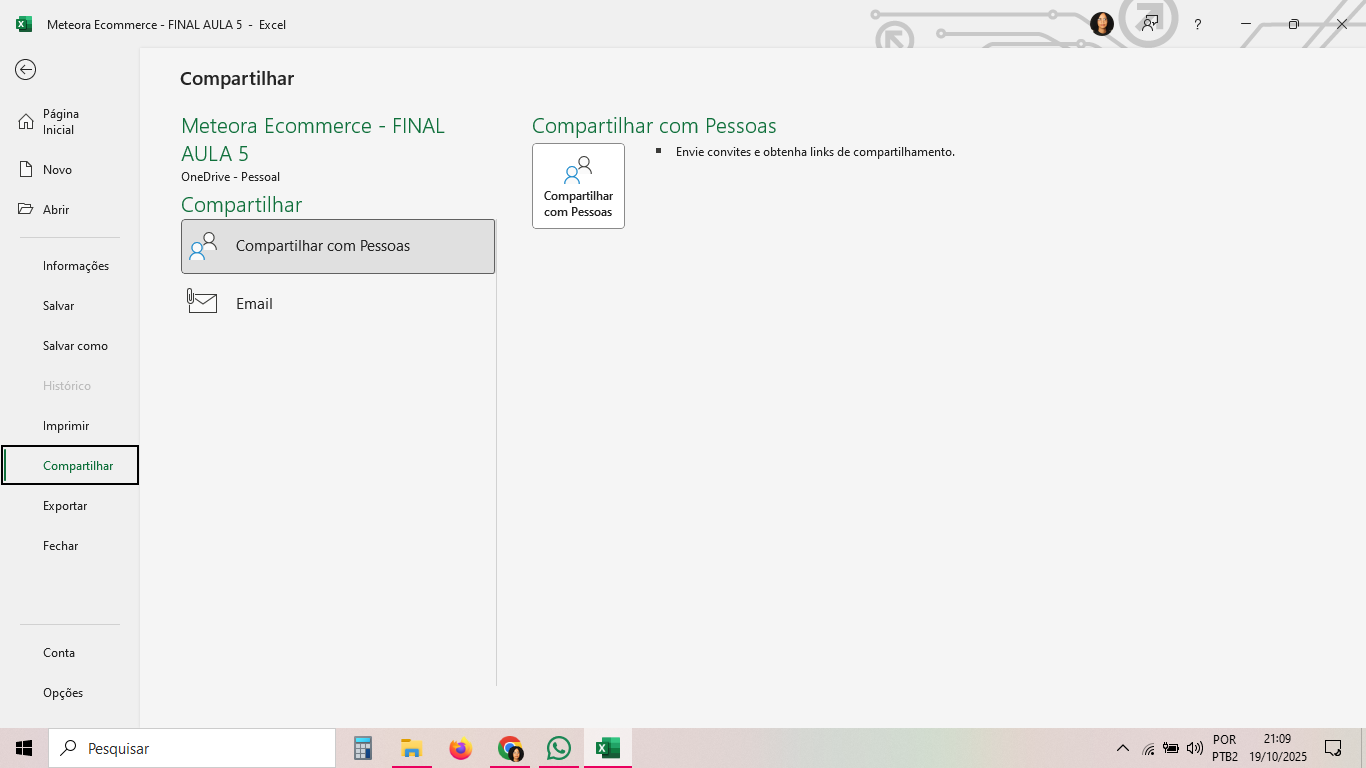The width and height of the screenshot is (1366, 768).
Task: Click the Excel taskbar icon
Action: coord(607,748)
